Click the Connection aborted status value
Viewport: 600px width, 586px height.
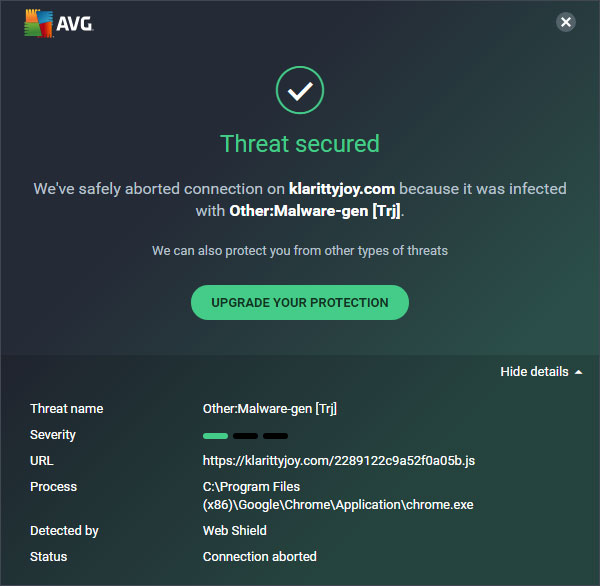point(259,557)
